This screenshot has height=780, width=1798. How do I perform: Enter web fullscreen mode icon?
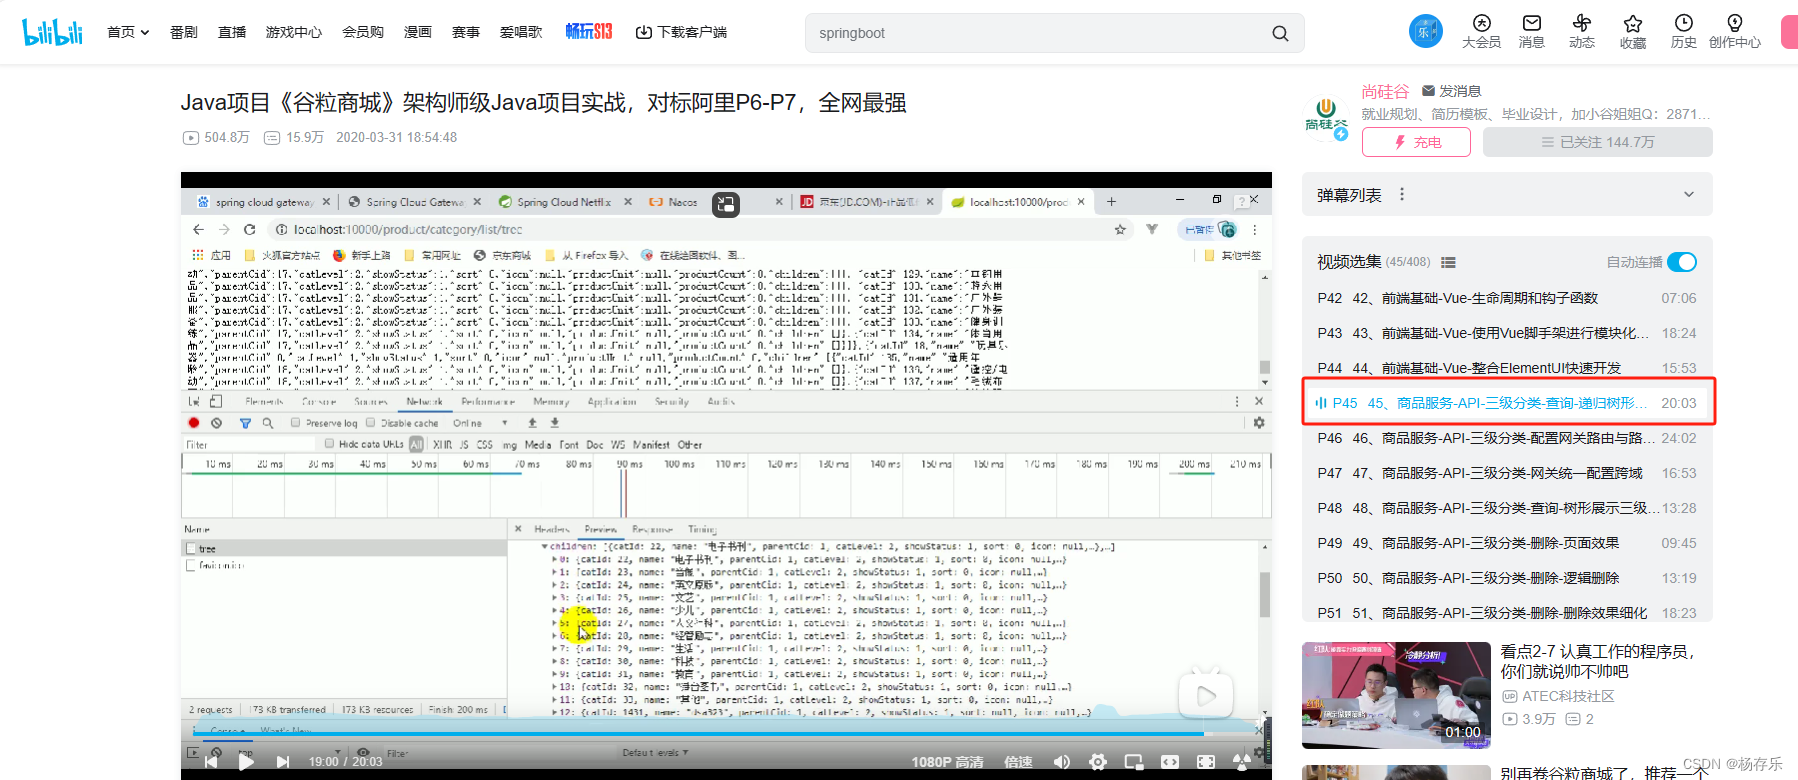(1206, 762)
